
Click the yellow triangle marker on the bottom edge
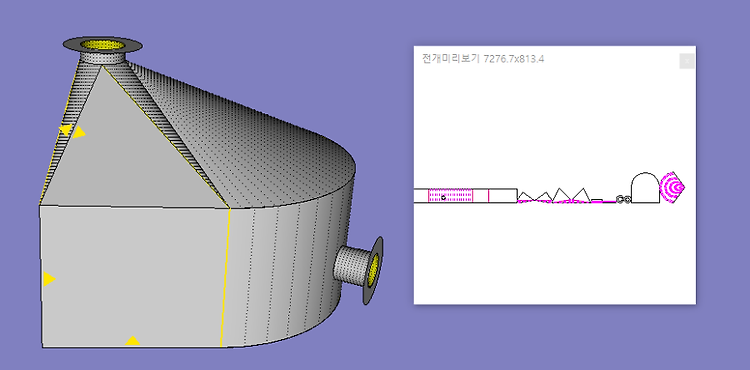132,340
